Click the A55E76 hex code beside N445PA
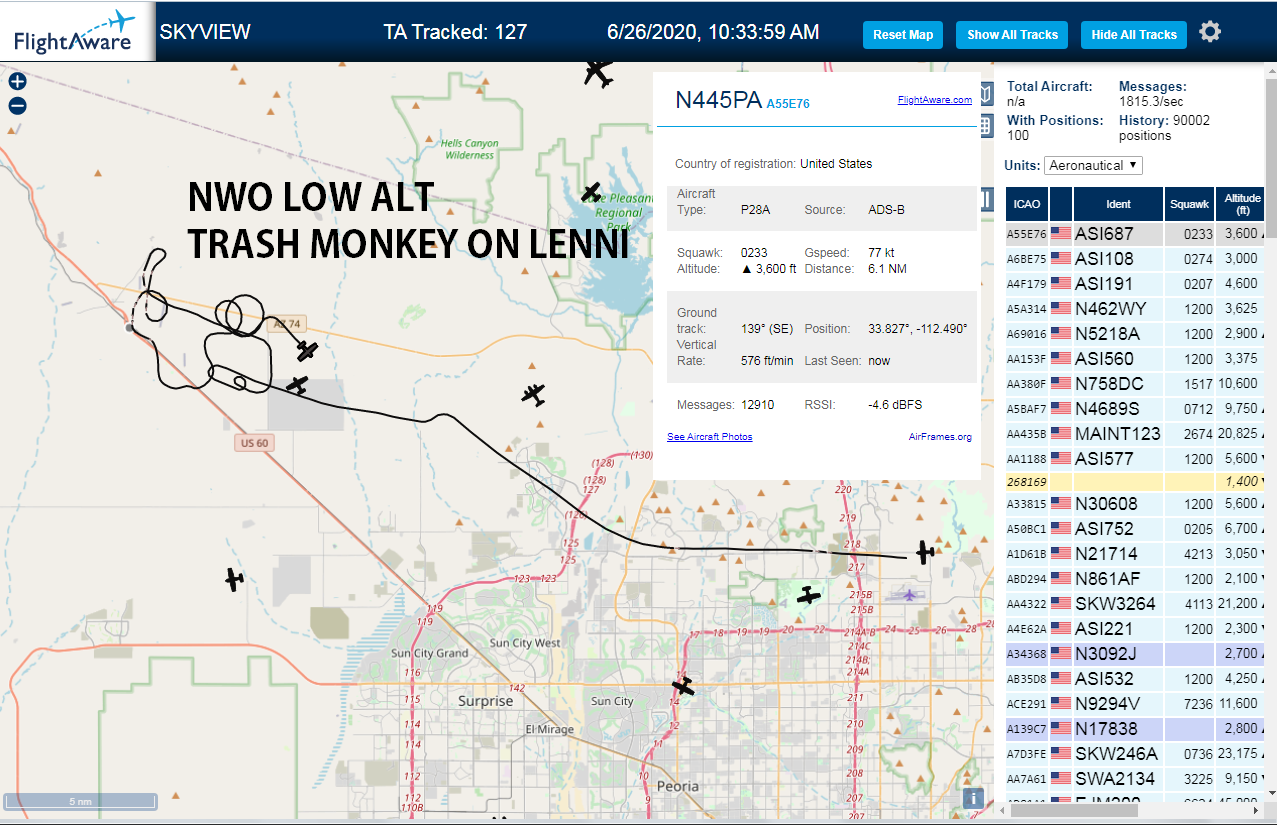 pos(788,103)
